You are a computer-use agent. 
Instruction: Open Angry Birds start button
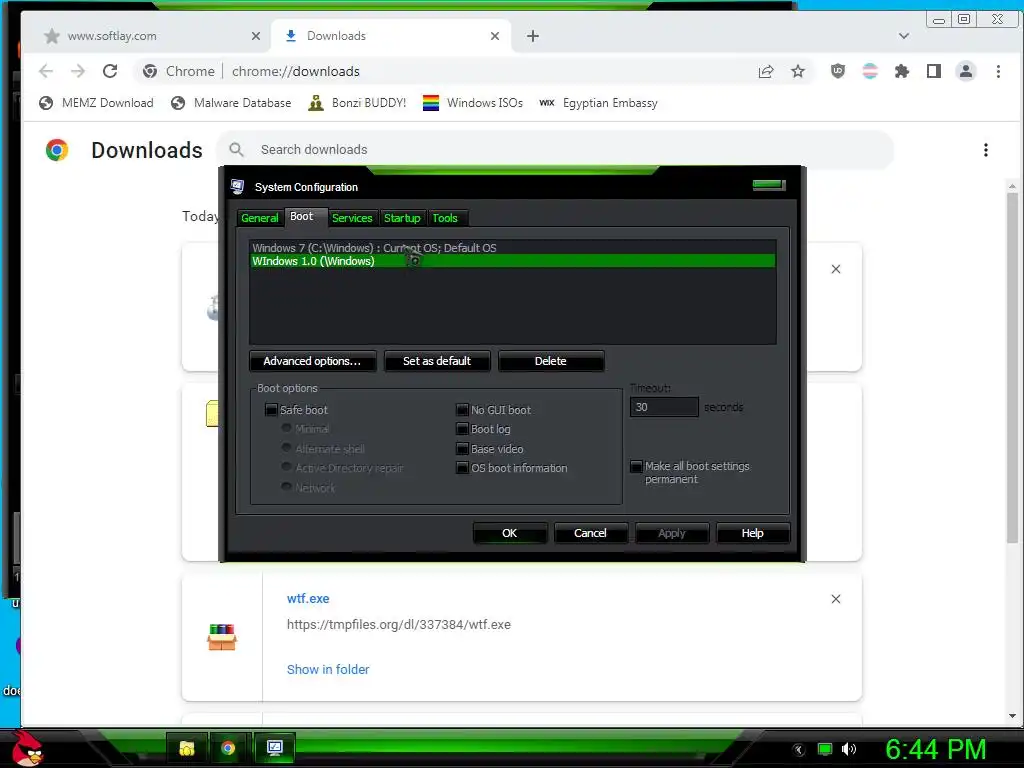(27, 748)
